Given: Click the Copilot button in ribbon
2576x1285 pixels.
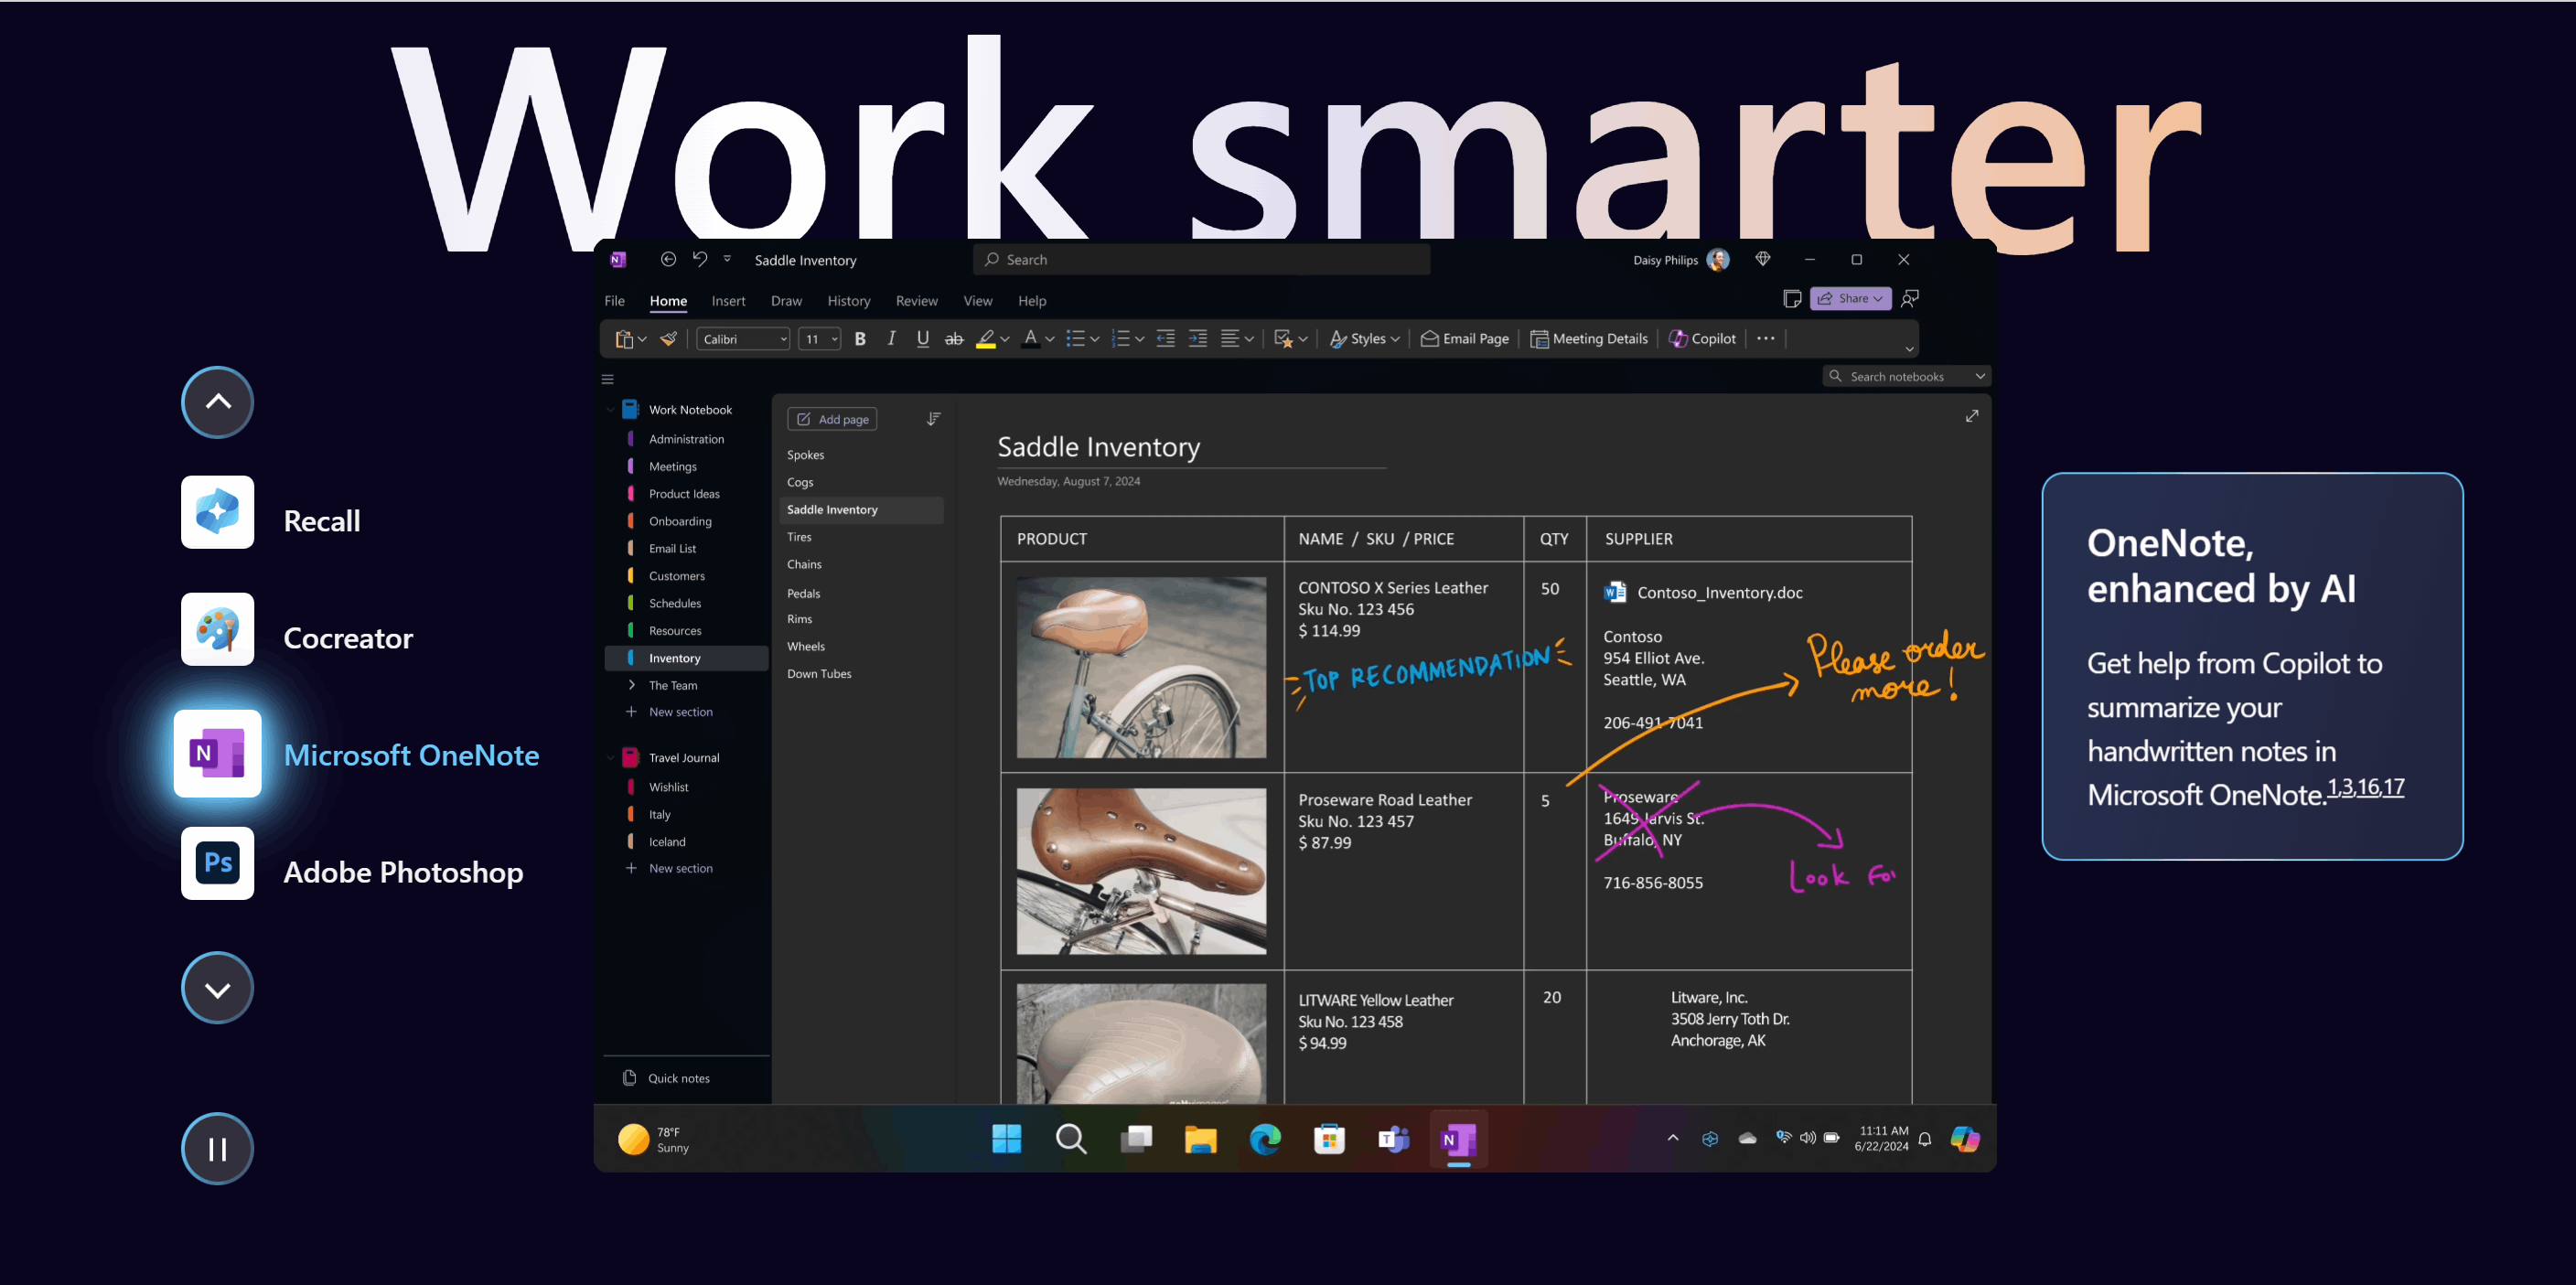Looking at the screenshot, I should point(1702,339).
